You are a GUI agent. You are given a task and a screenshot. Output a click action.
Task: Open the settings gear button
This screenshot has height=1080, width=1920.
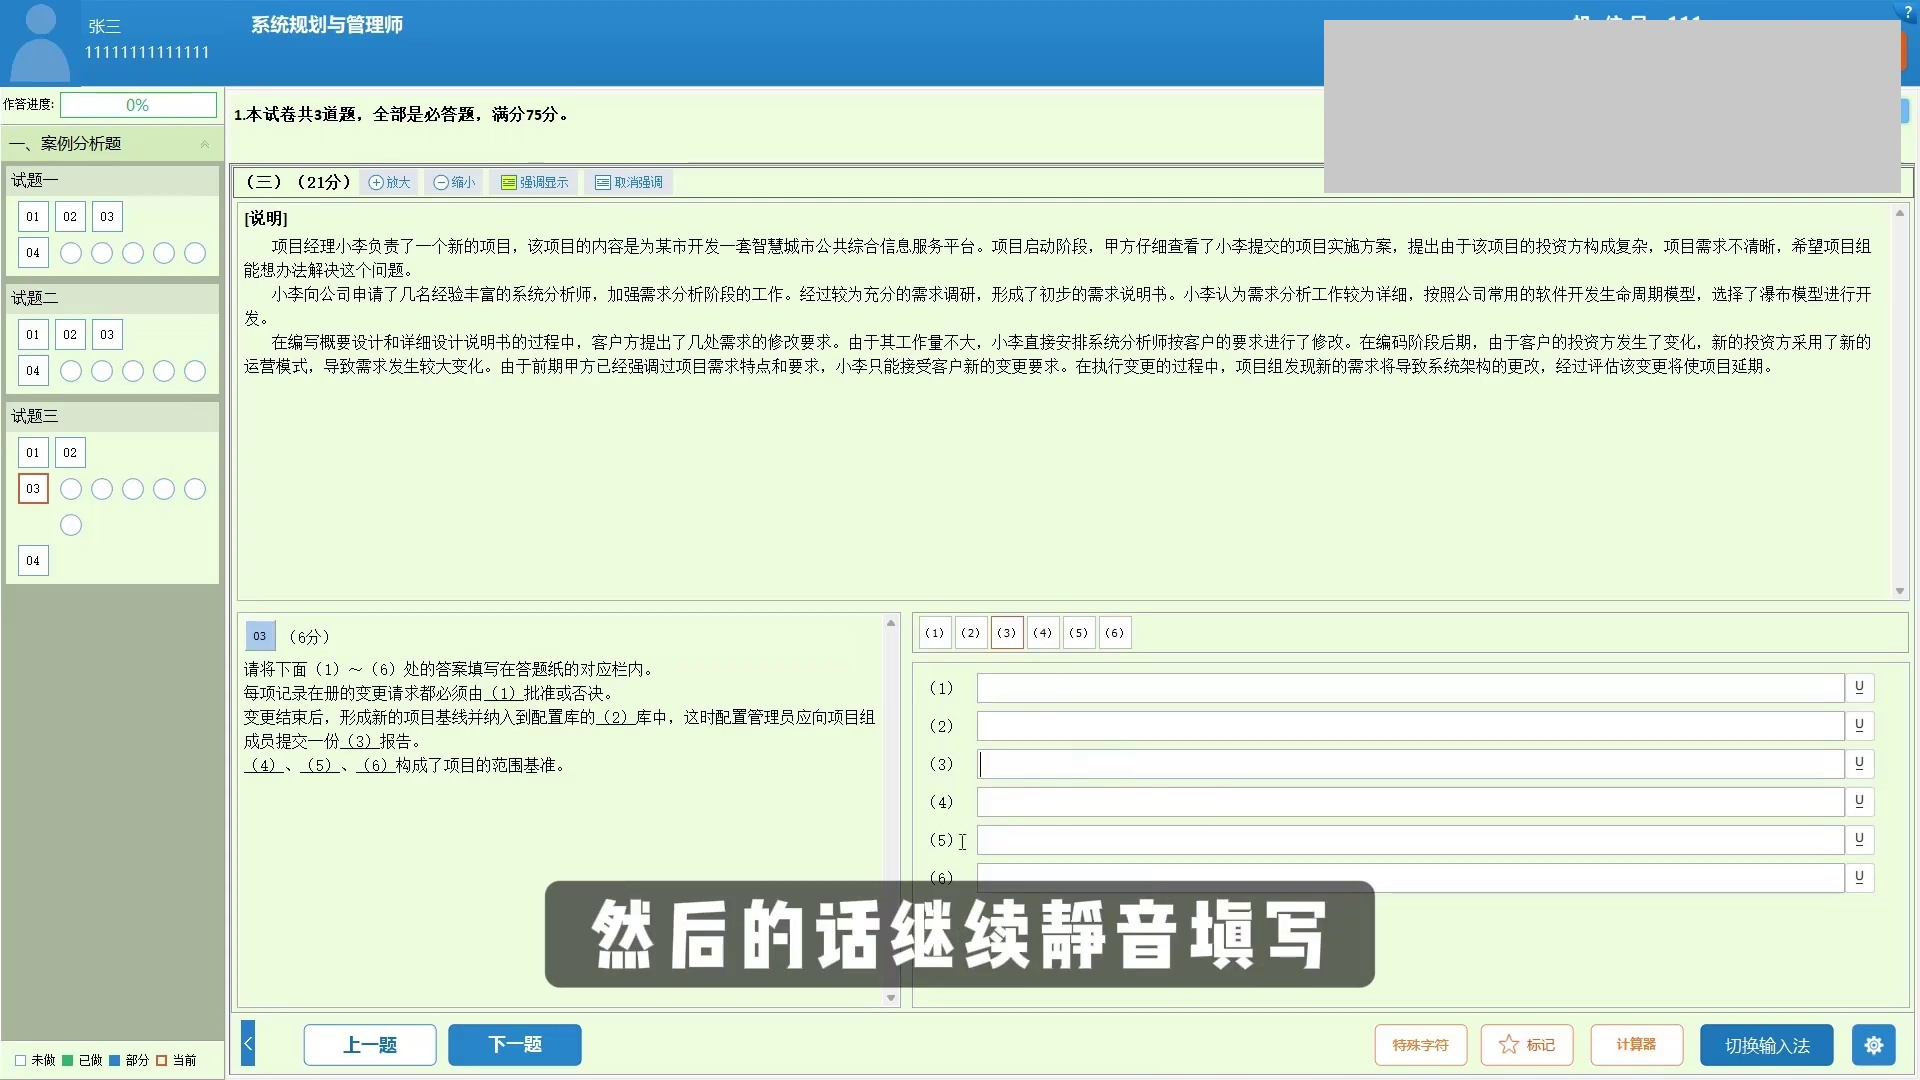click(x=1873, y=1045)
